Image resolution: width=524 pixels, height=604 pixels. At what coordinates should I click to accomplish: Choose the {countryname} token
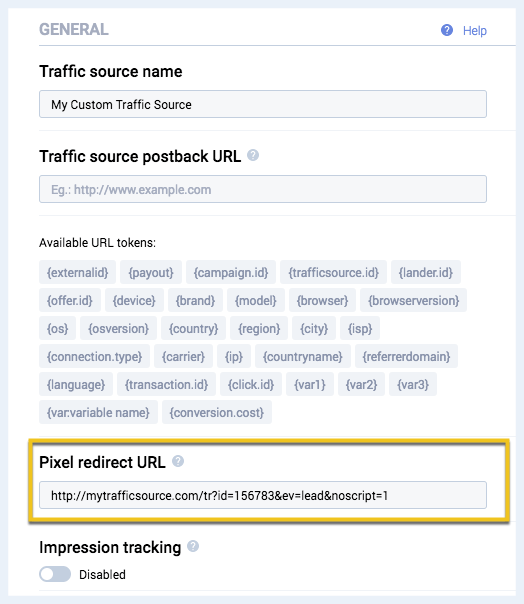pos(303,356)
